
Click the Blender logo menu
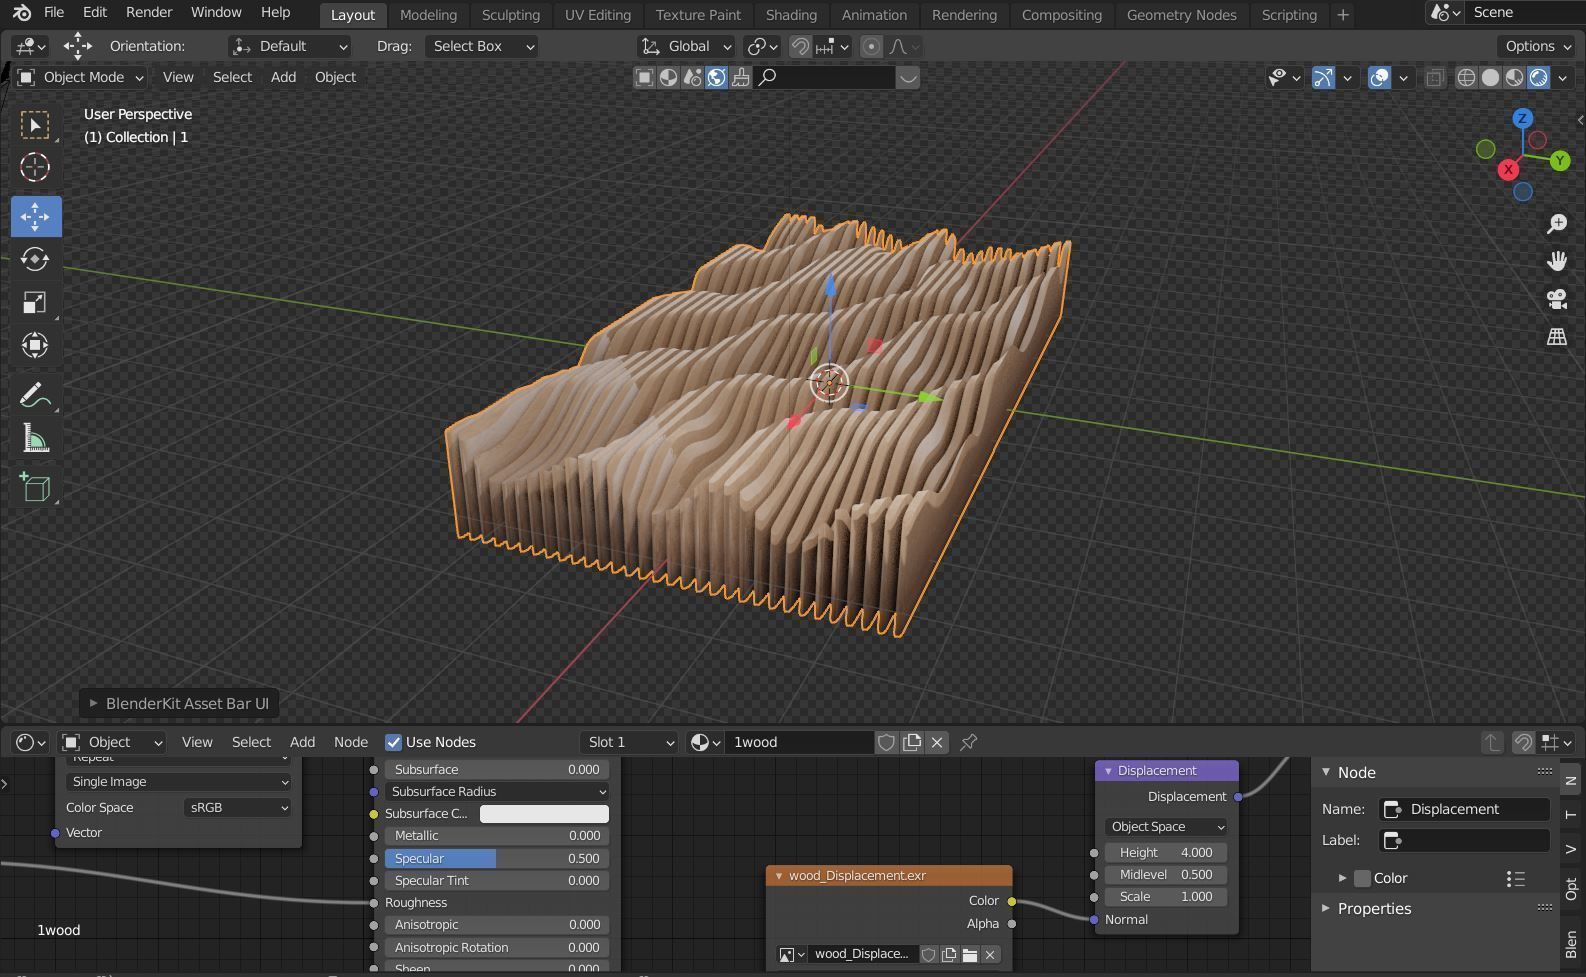(21, 13)
